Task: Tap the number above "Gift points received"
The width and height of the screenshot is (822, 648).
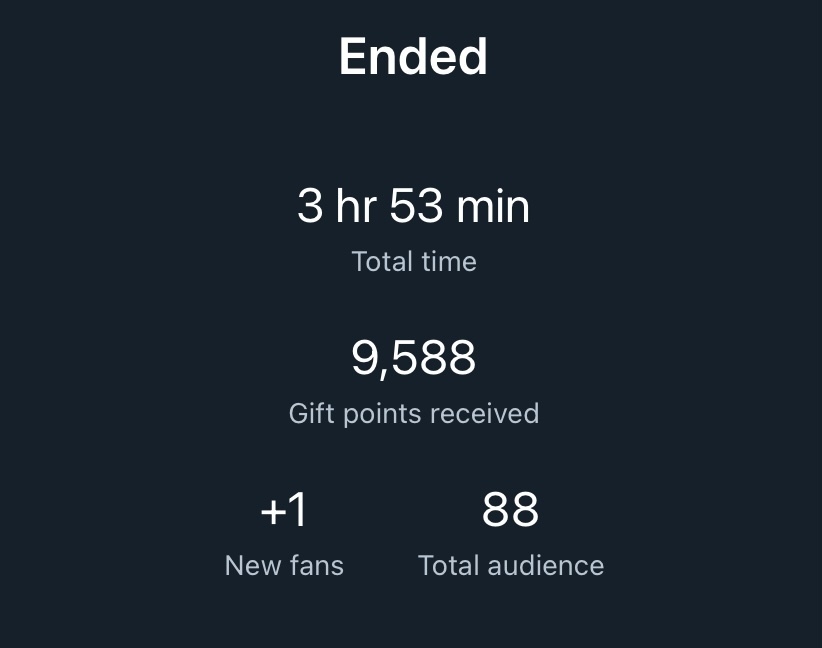Action: [413, 358]
